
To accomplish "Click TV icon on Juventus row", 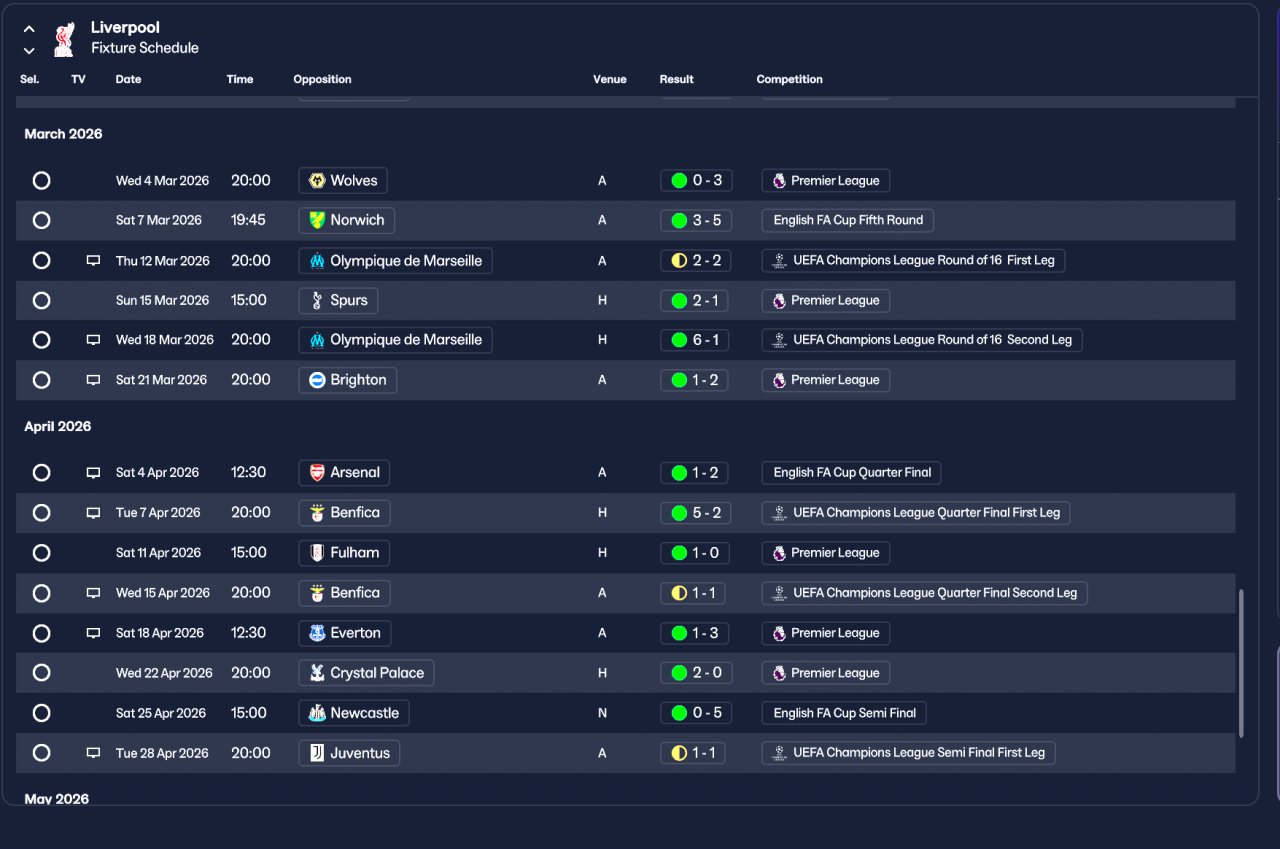I will coord(93,753).
